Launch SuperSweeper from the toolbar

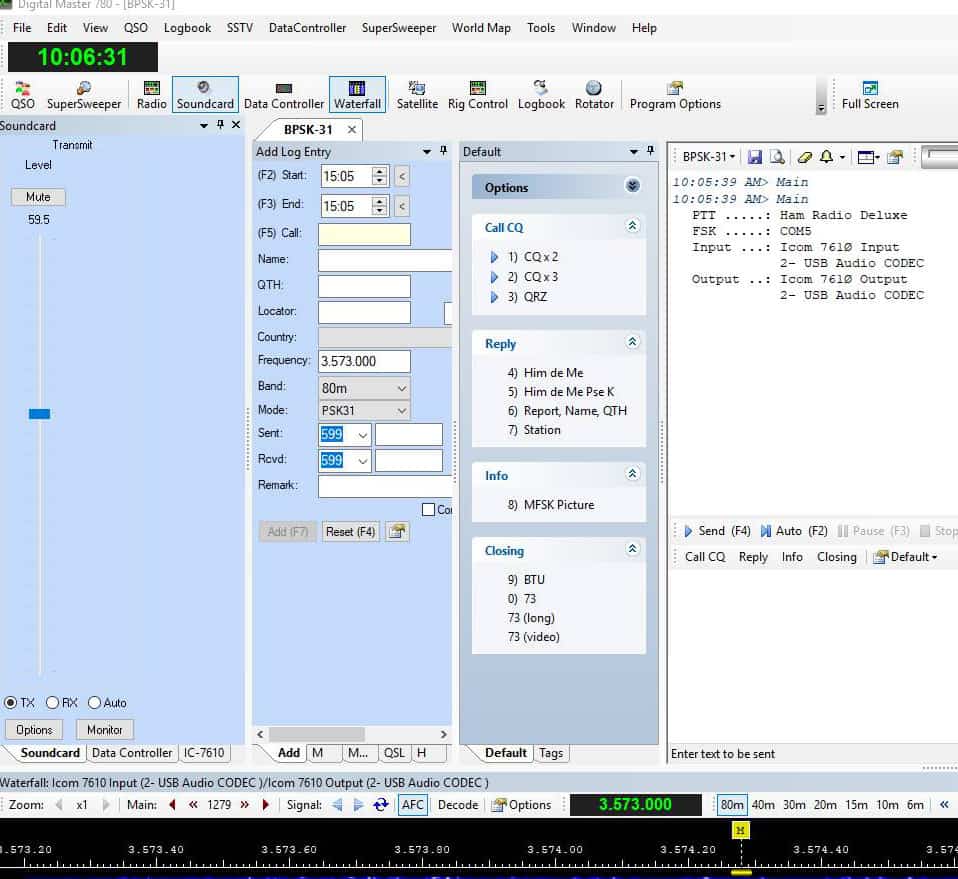pos(84,95)
